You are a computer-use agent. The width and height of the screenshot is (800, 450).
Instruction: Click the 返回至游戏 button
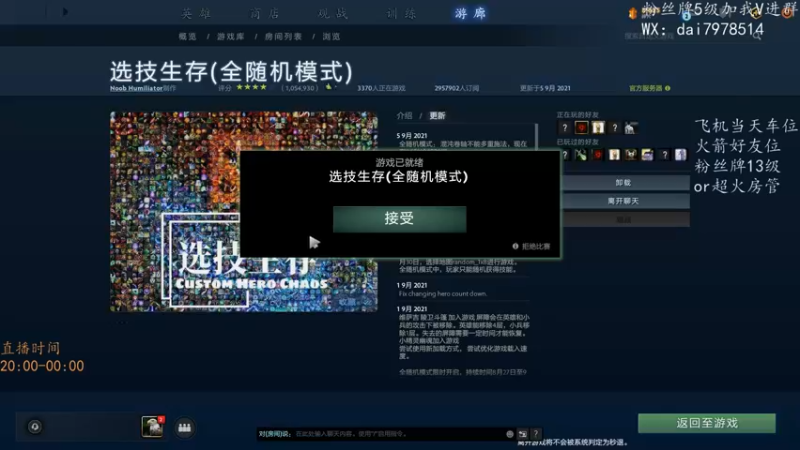pos(707,423)
